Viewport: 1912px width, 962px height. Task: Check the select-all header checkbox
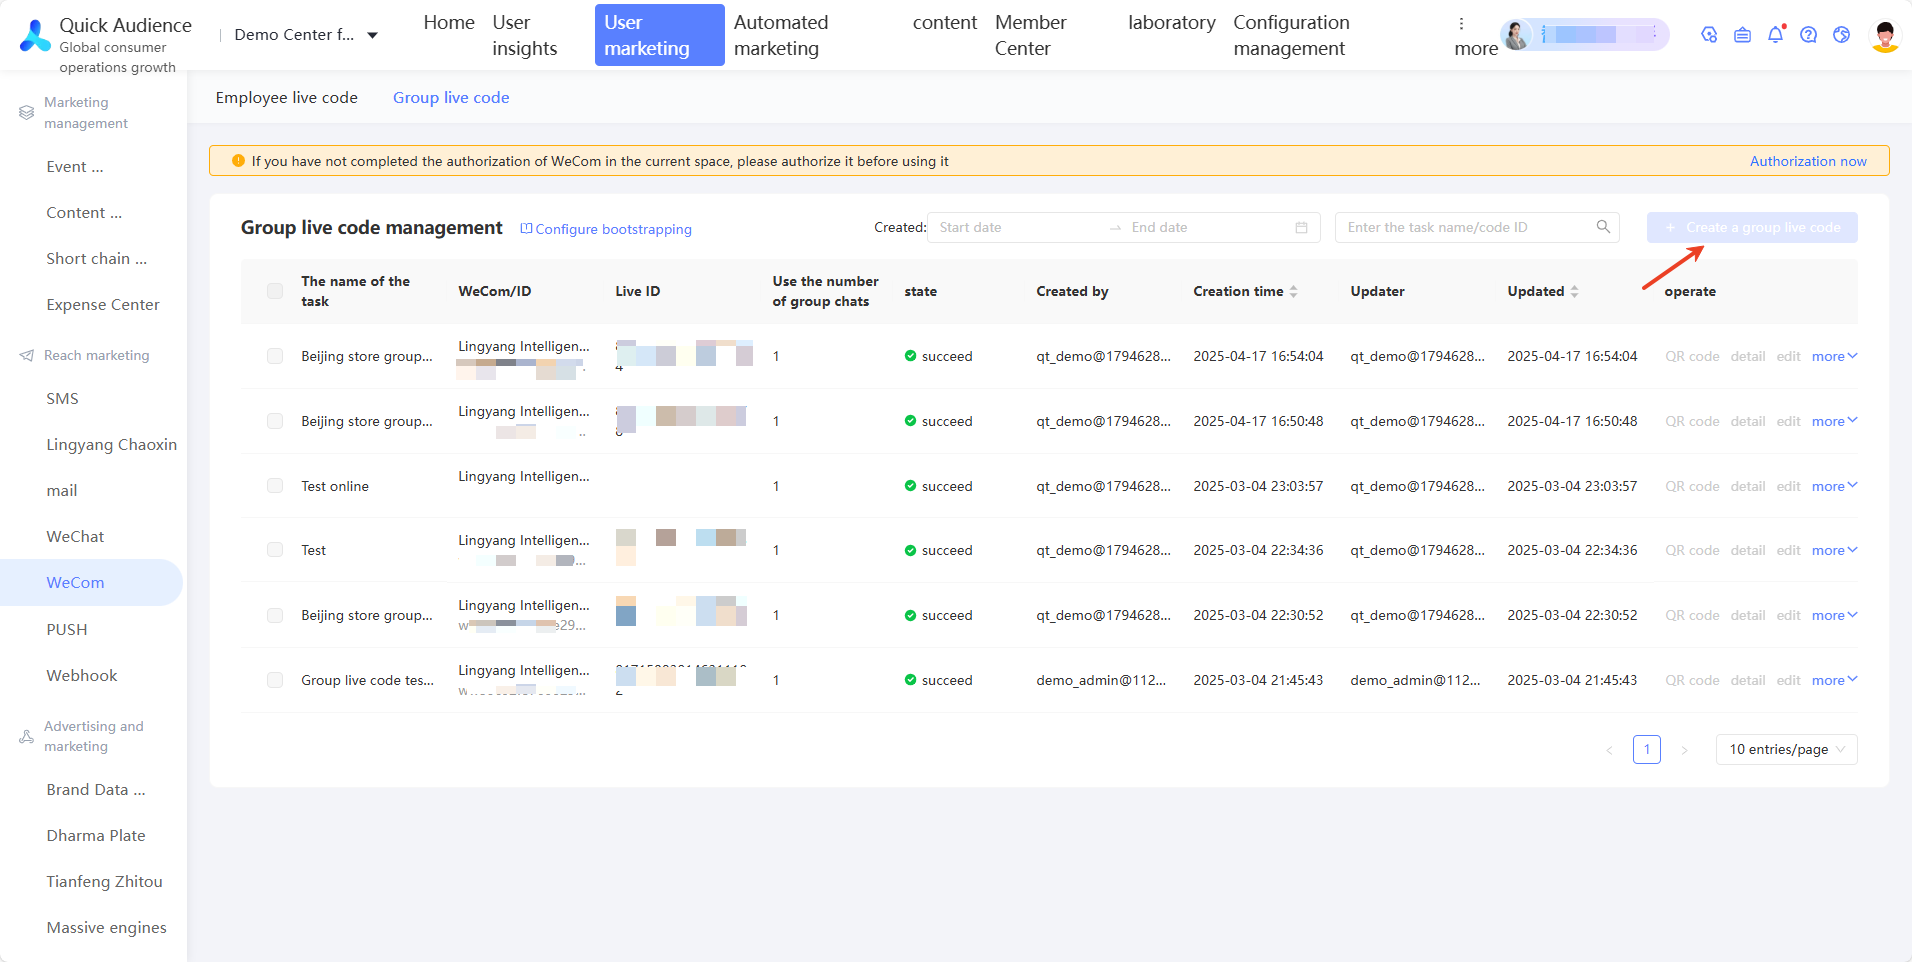coord(275,291)
